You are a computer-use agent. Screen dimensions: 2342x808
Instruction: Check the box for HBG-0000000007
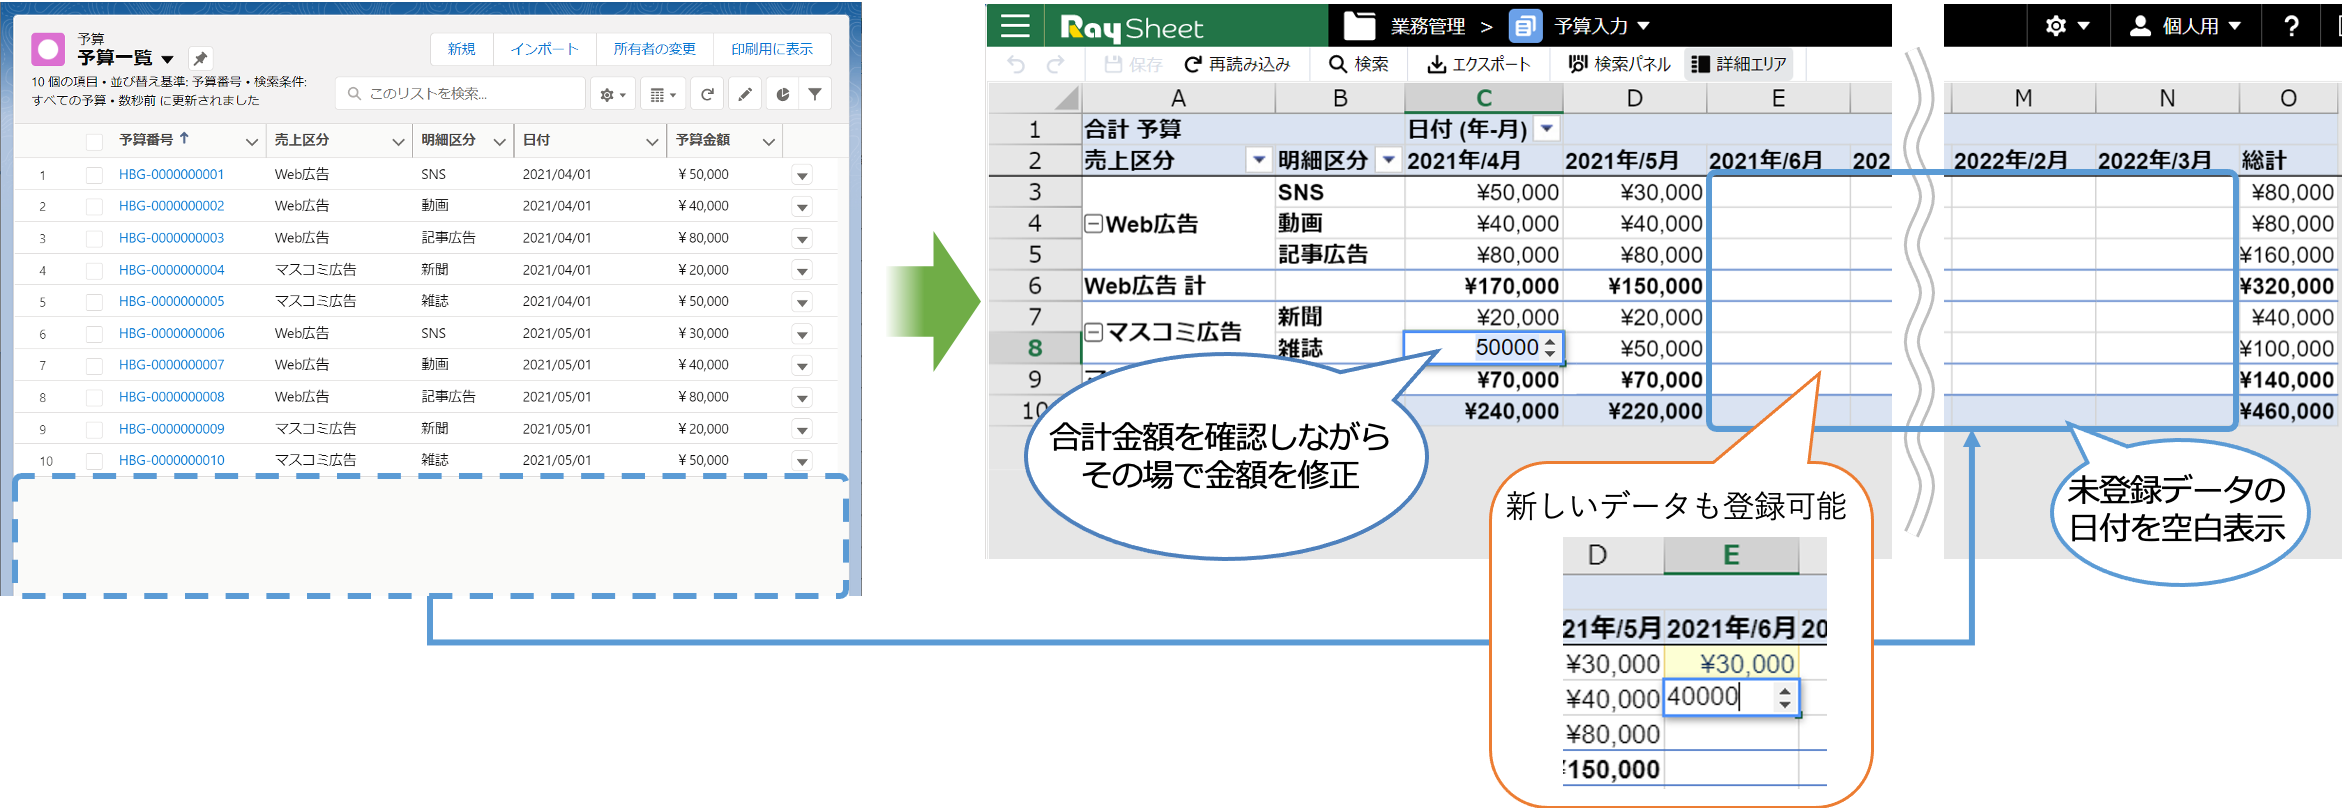94,366
